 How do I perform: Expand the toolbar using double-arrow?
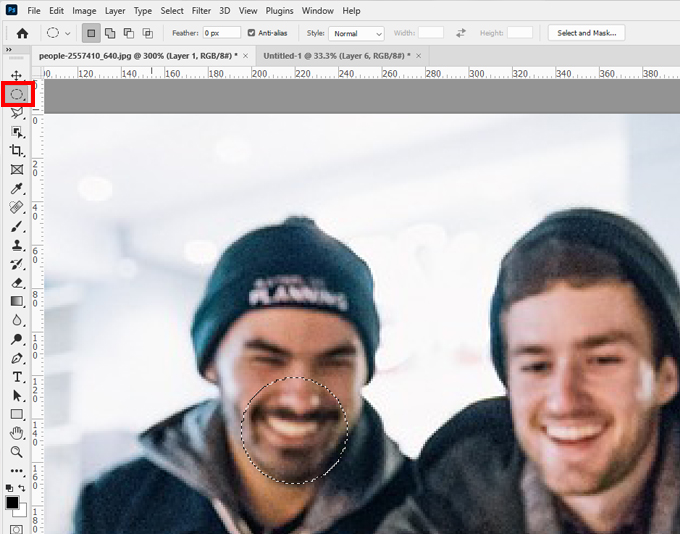point(9,50)
